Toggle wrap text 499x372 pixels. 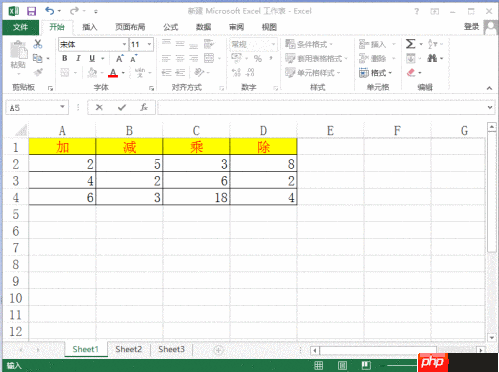point(209,44)
